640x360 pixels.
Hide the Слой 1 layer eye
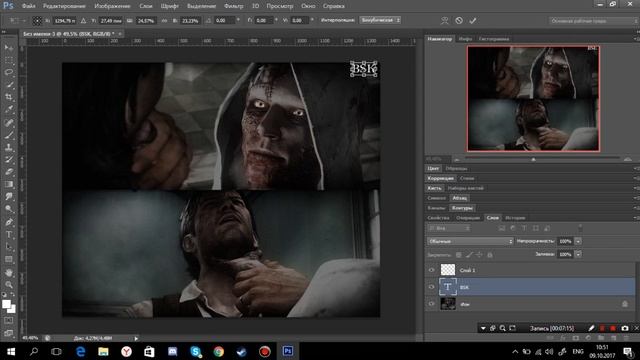[431, 270]
